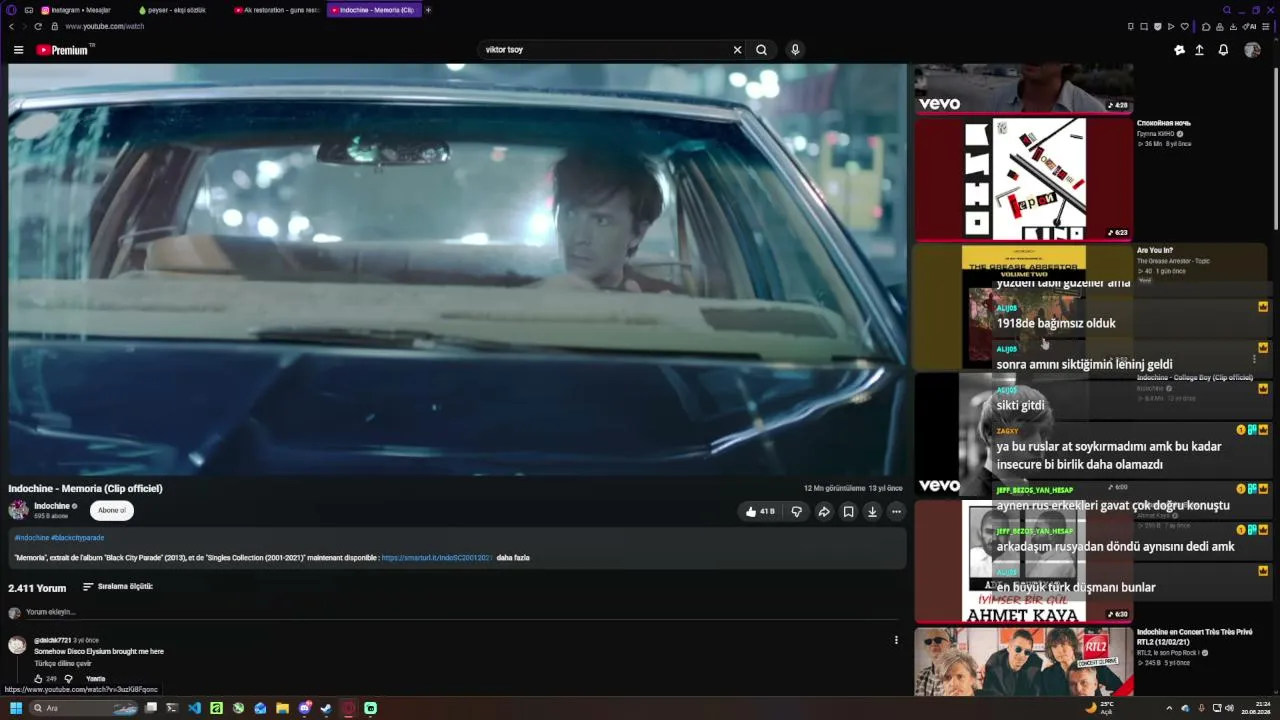Show hidden system tray icons

coord(1169,708)
